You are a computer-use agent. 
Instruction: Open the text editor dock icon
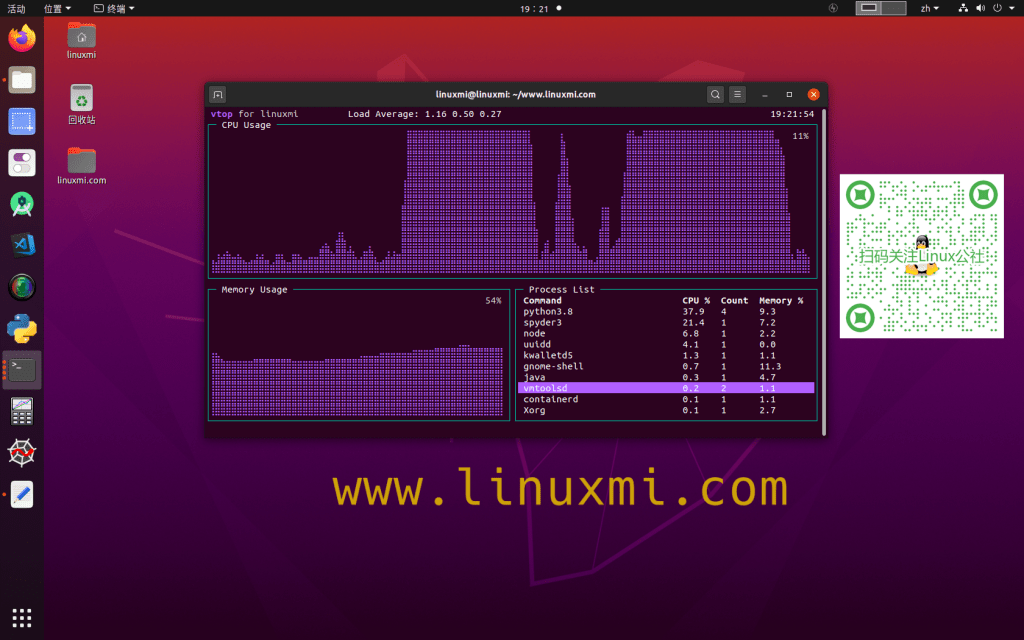(22, 494)
